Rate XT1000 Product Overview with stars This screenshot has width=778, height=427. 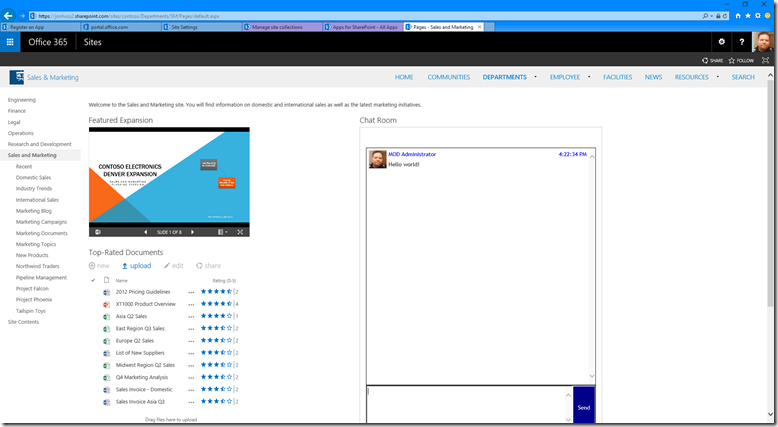[x=216, y=304]
